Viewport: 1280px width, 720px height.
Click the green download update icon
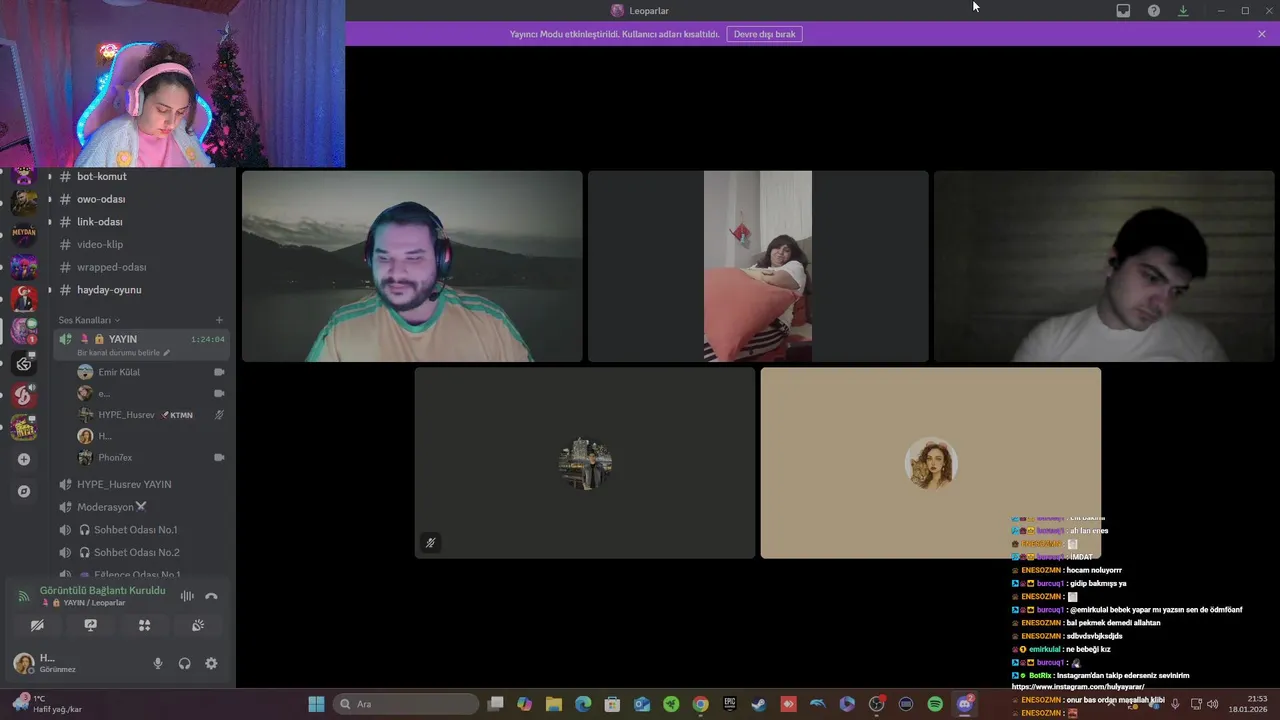pos(1184,11)
